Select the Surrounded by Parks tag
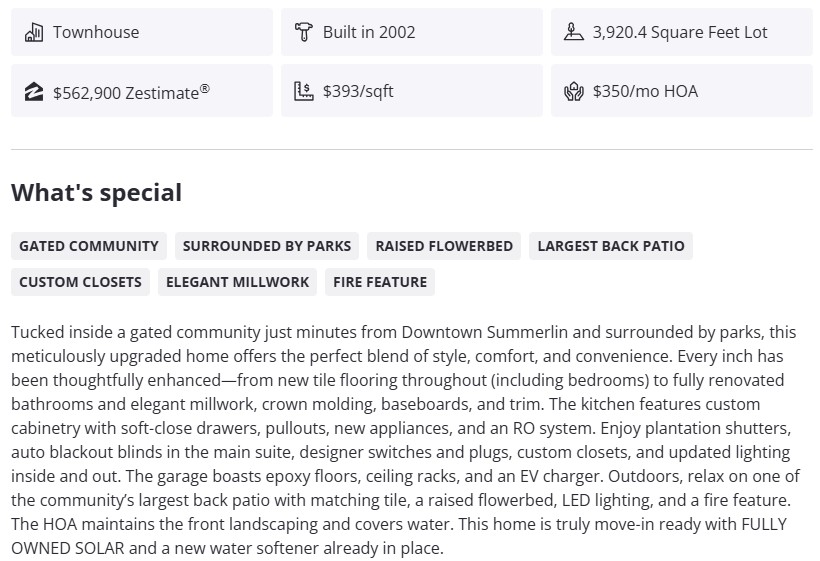The image size is (820, 561). [x=267, y=246]
